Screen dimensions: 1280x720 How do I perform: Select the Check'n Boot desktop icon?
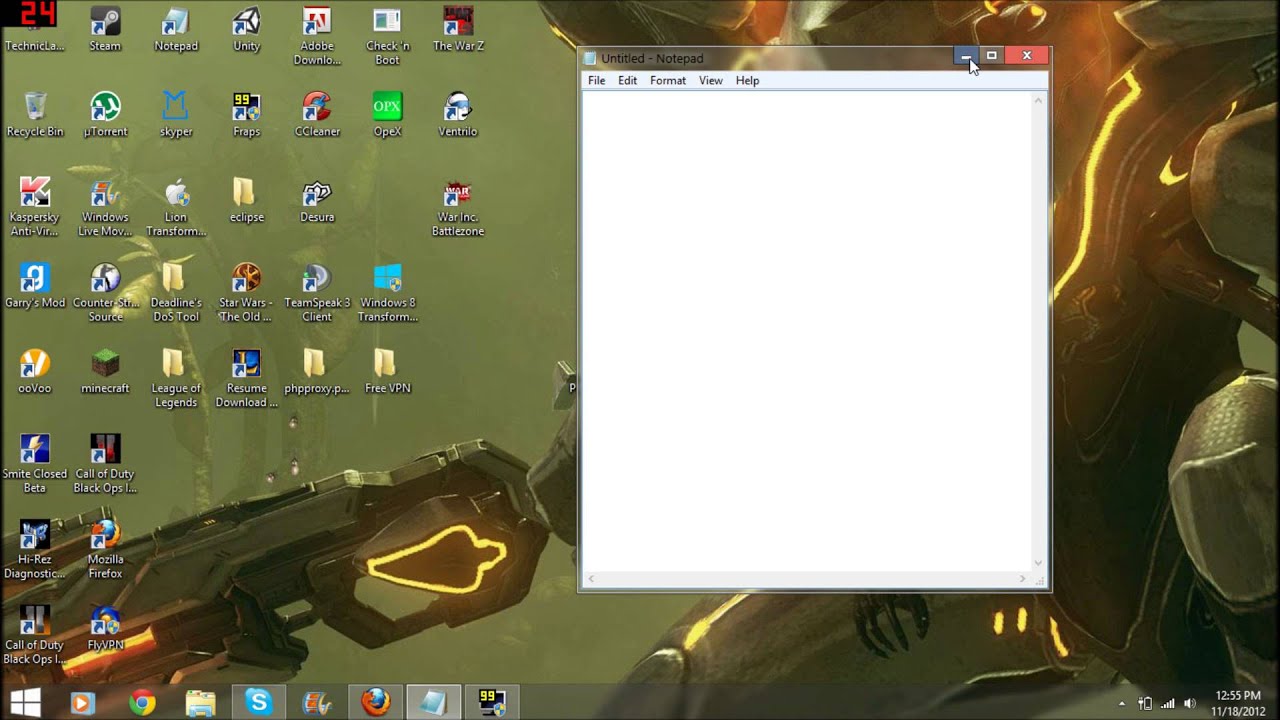(x=387, y=37)
